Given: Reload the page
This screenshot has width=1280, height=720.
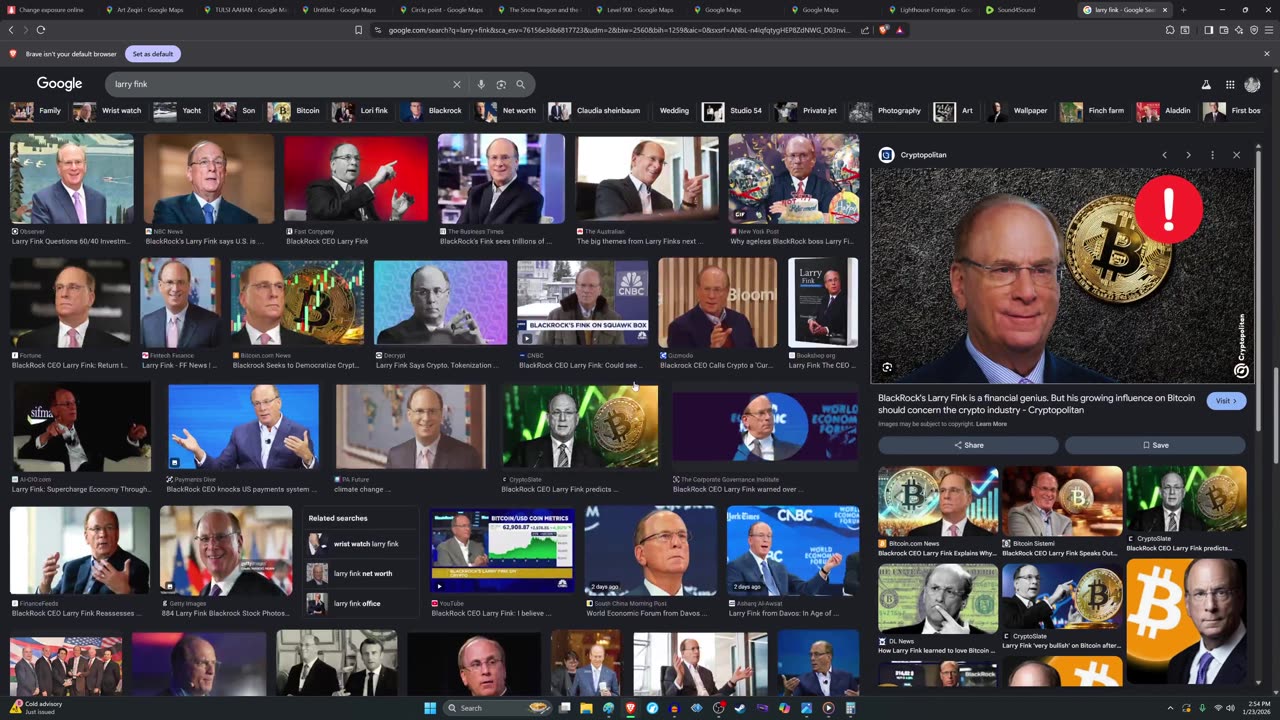Looking at the screenshot, I should point(40,30).
